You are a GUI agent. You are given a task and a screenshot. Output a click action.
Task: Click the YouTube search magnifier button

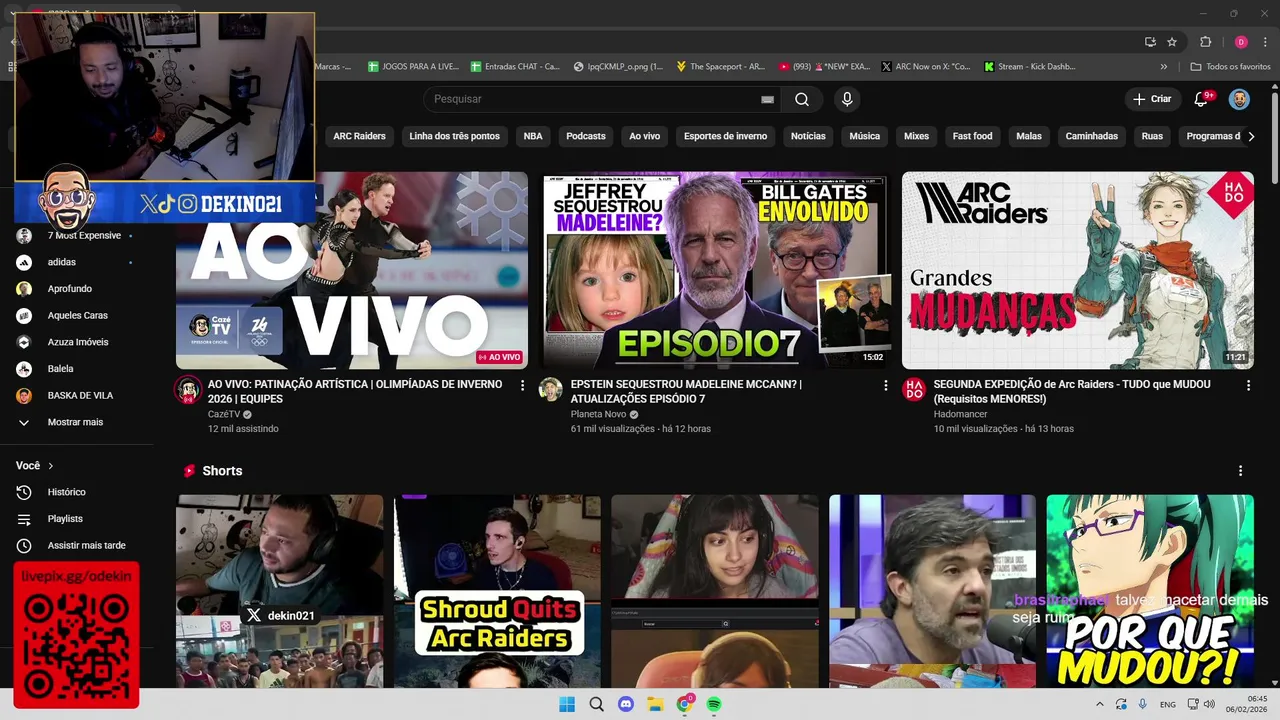[x=802, y=99]
